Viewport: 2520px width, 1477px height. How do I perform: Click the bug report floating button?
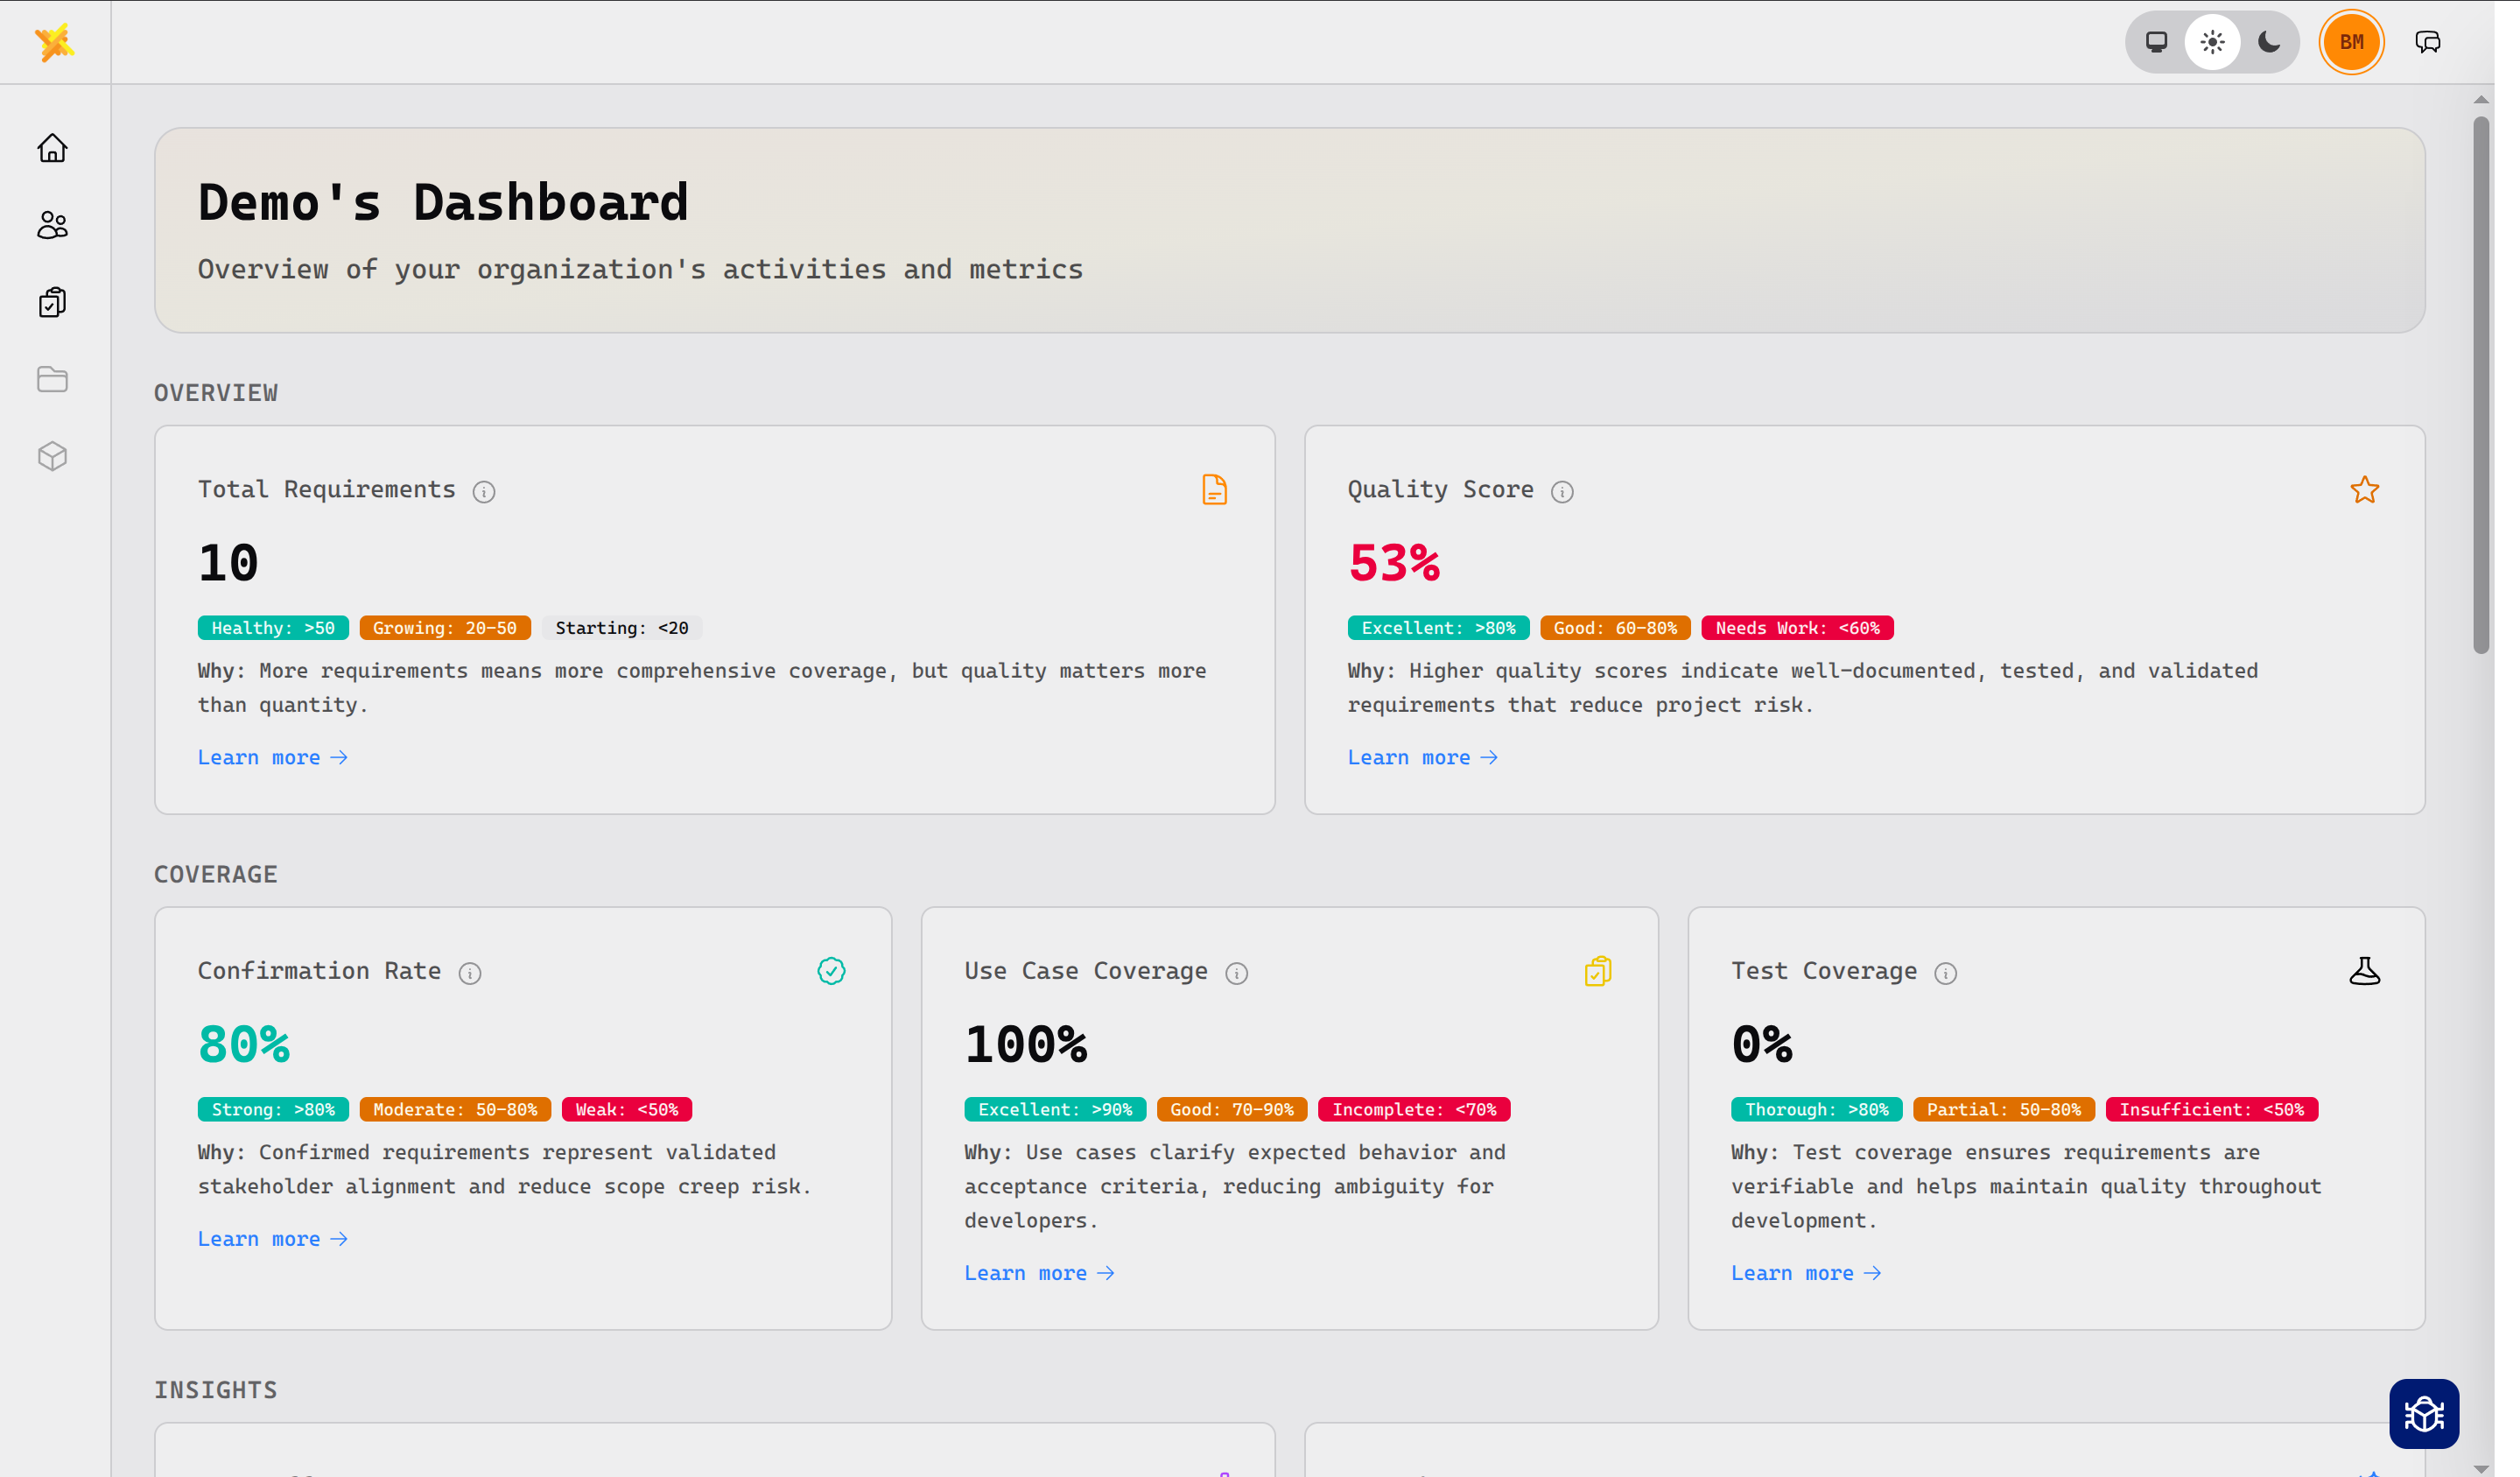pos(2423,1413)
